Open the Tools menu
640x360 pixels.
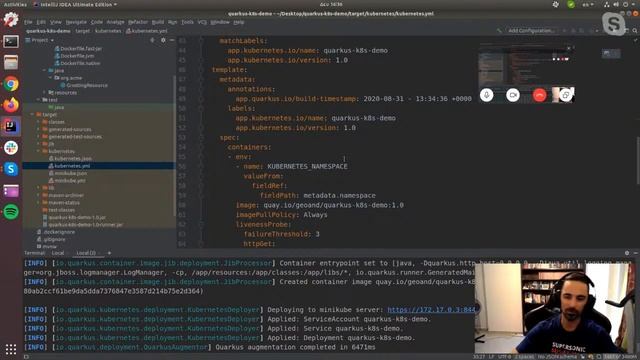click(x=187, y=22)
